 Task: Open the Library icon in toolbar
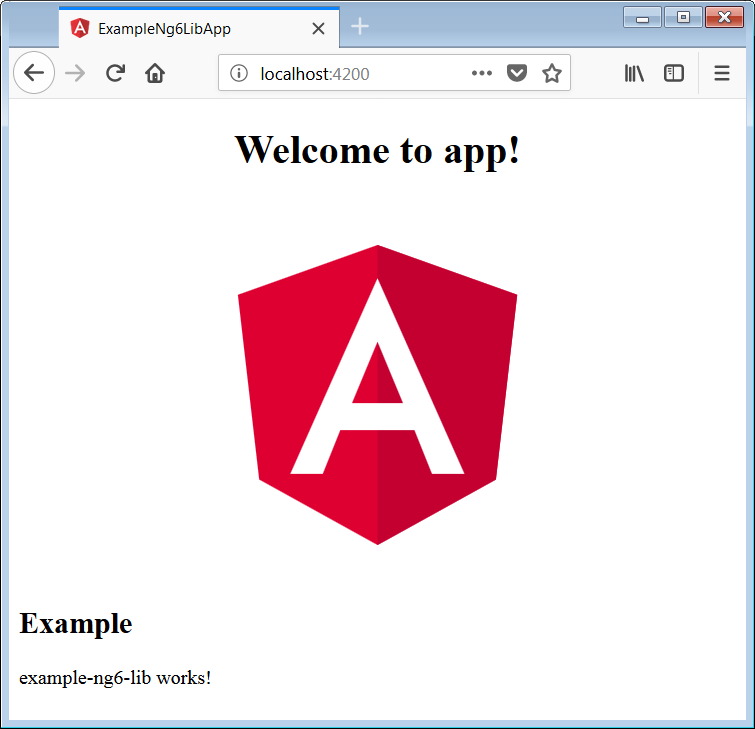pyautogui.click(x=634, y=73)
